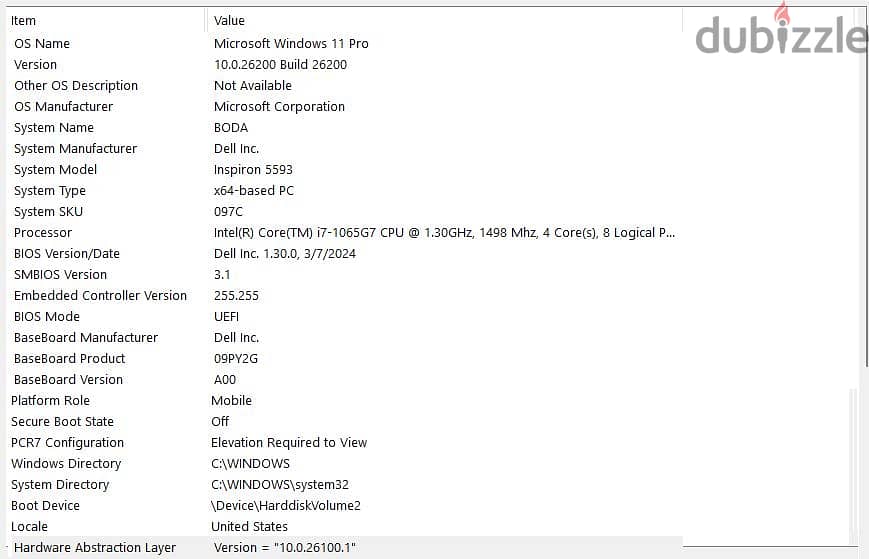Select the SMBIOS Version row label
Image resolution: width=869 pixels, height=559 pixels.
pyautogui.click(x=60, y=275)
